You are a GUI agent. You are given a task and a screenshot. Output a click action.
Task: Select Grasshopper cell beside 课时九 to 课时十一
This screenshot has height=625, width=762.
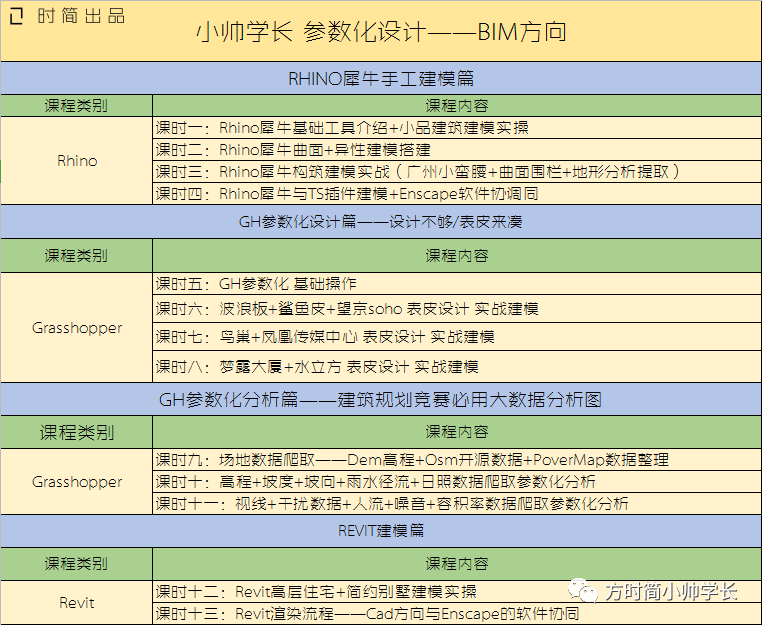point(76,482)
